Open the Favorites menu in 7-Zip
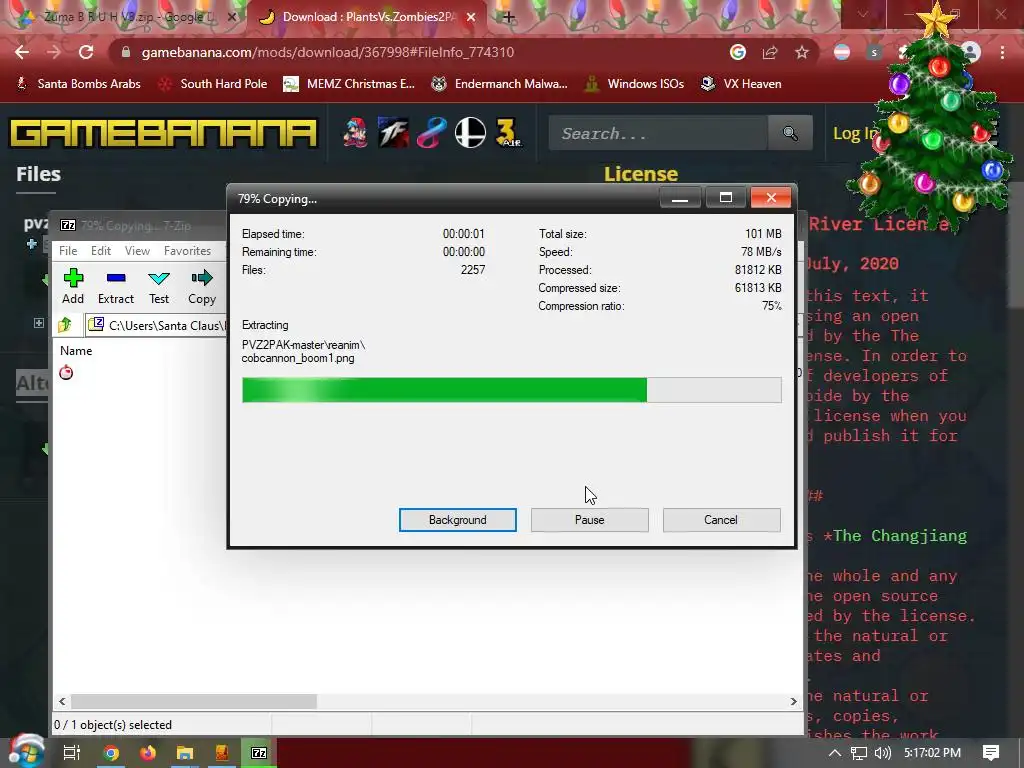1024x768 pixels. (187, 251)
